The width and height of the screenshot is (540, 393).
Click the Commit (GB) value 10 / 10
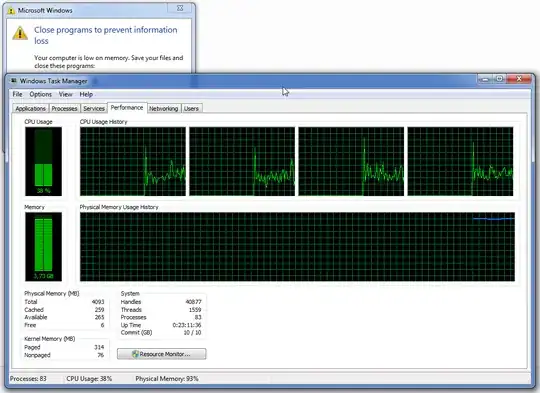point(193,333)
